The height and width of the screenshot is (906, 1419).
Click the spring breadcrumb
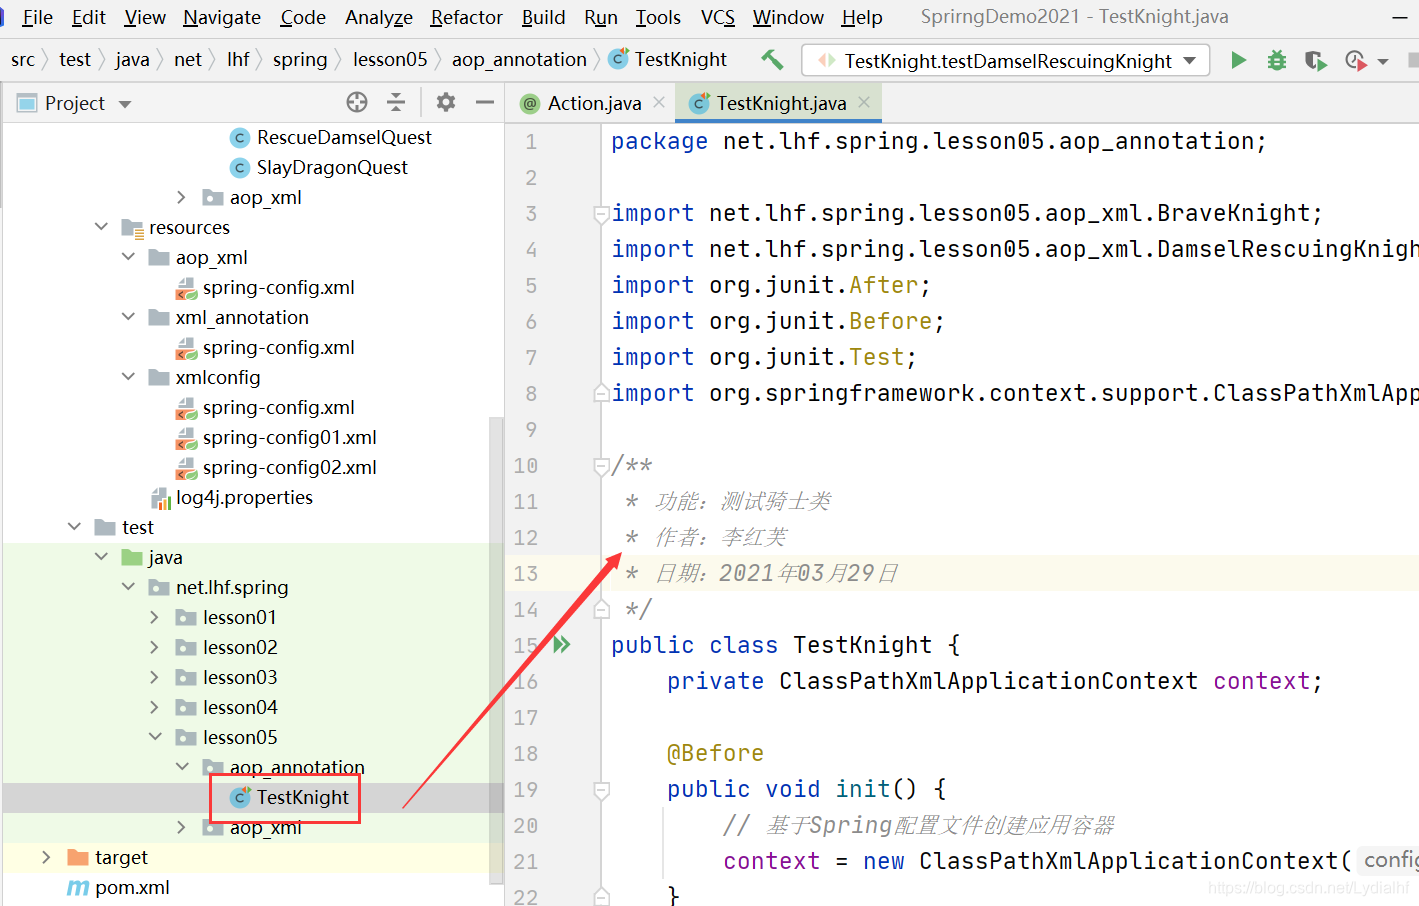(300, 60)
